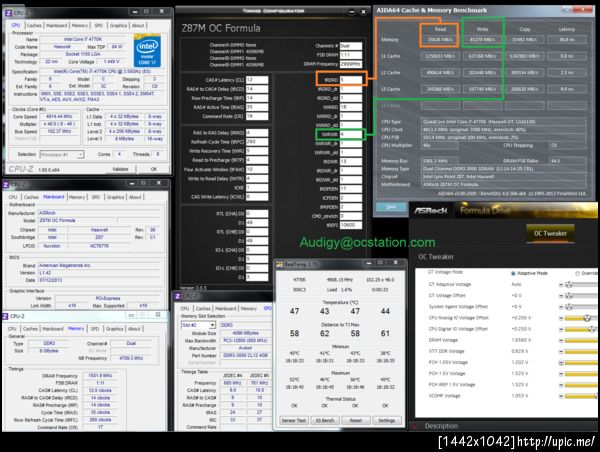Click the Intel Core i7 logo in CPU-Z
Viewport: 600px width, 452px height.
pos(147,51)
